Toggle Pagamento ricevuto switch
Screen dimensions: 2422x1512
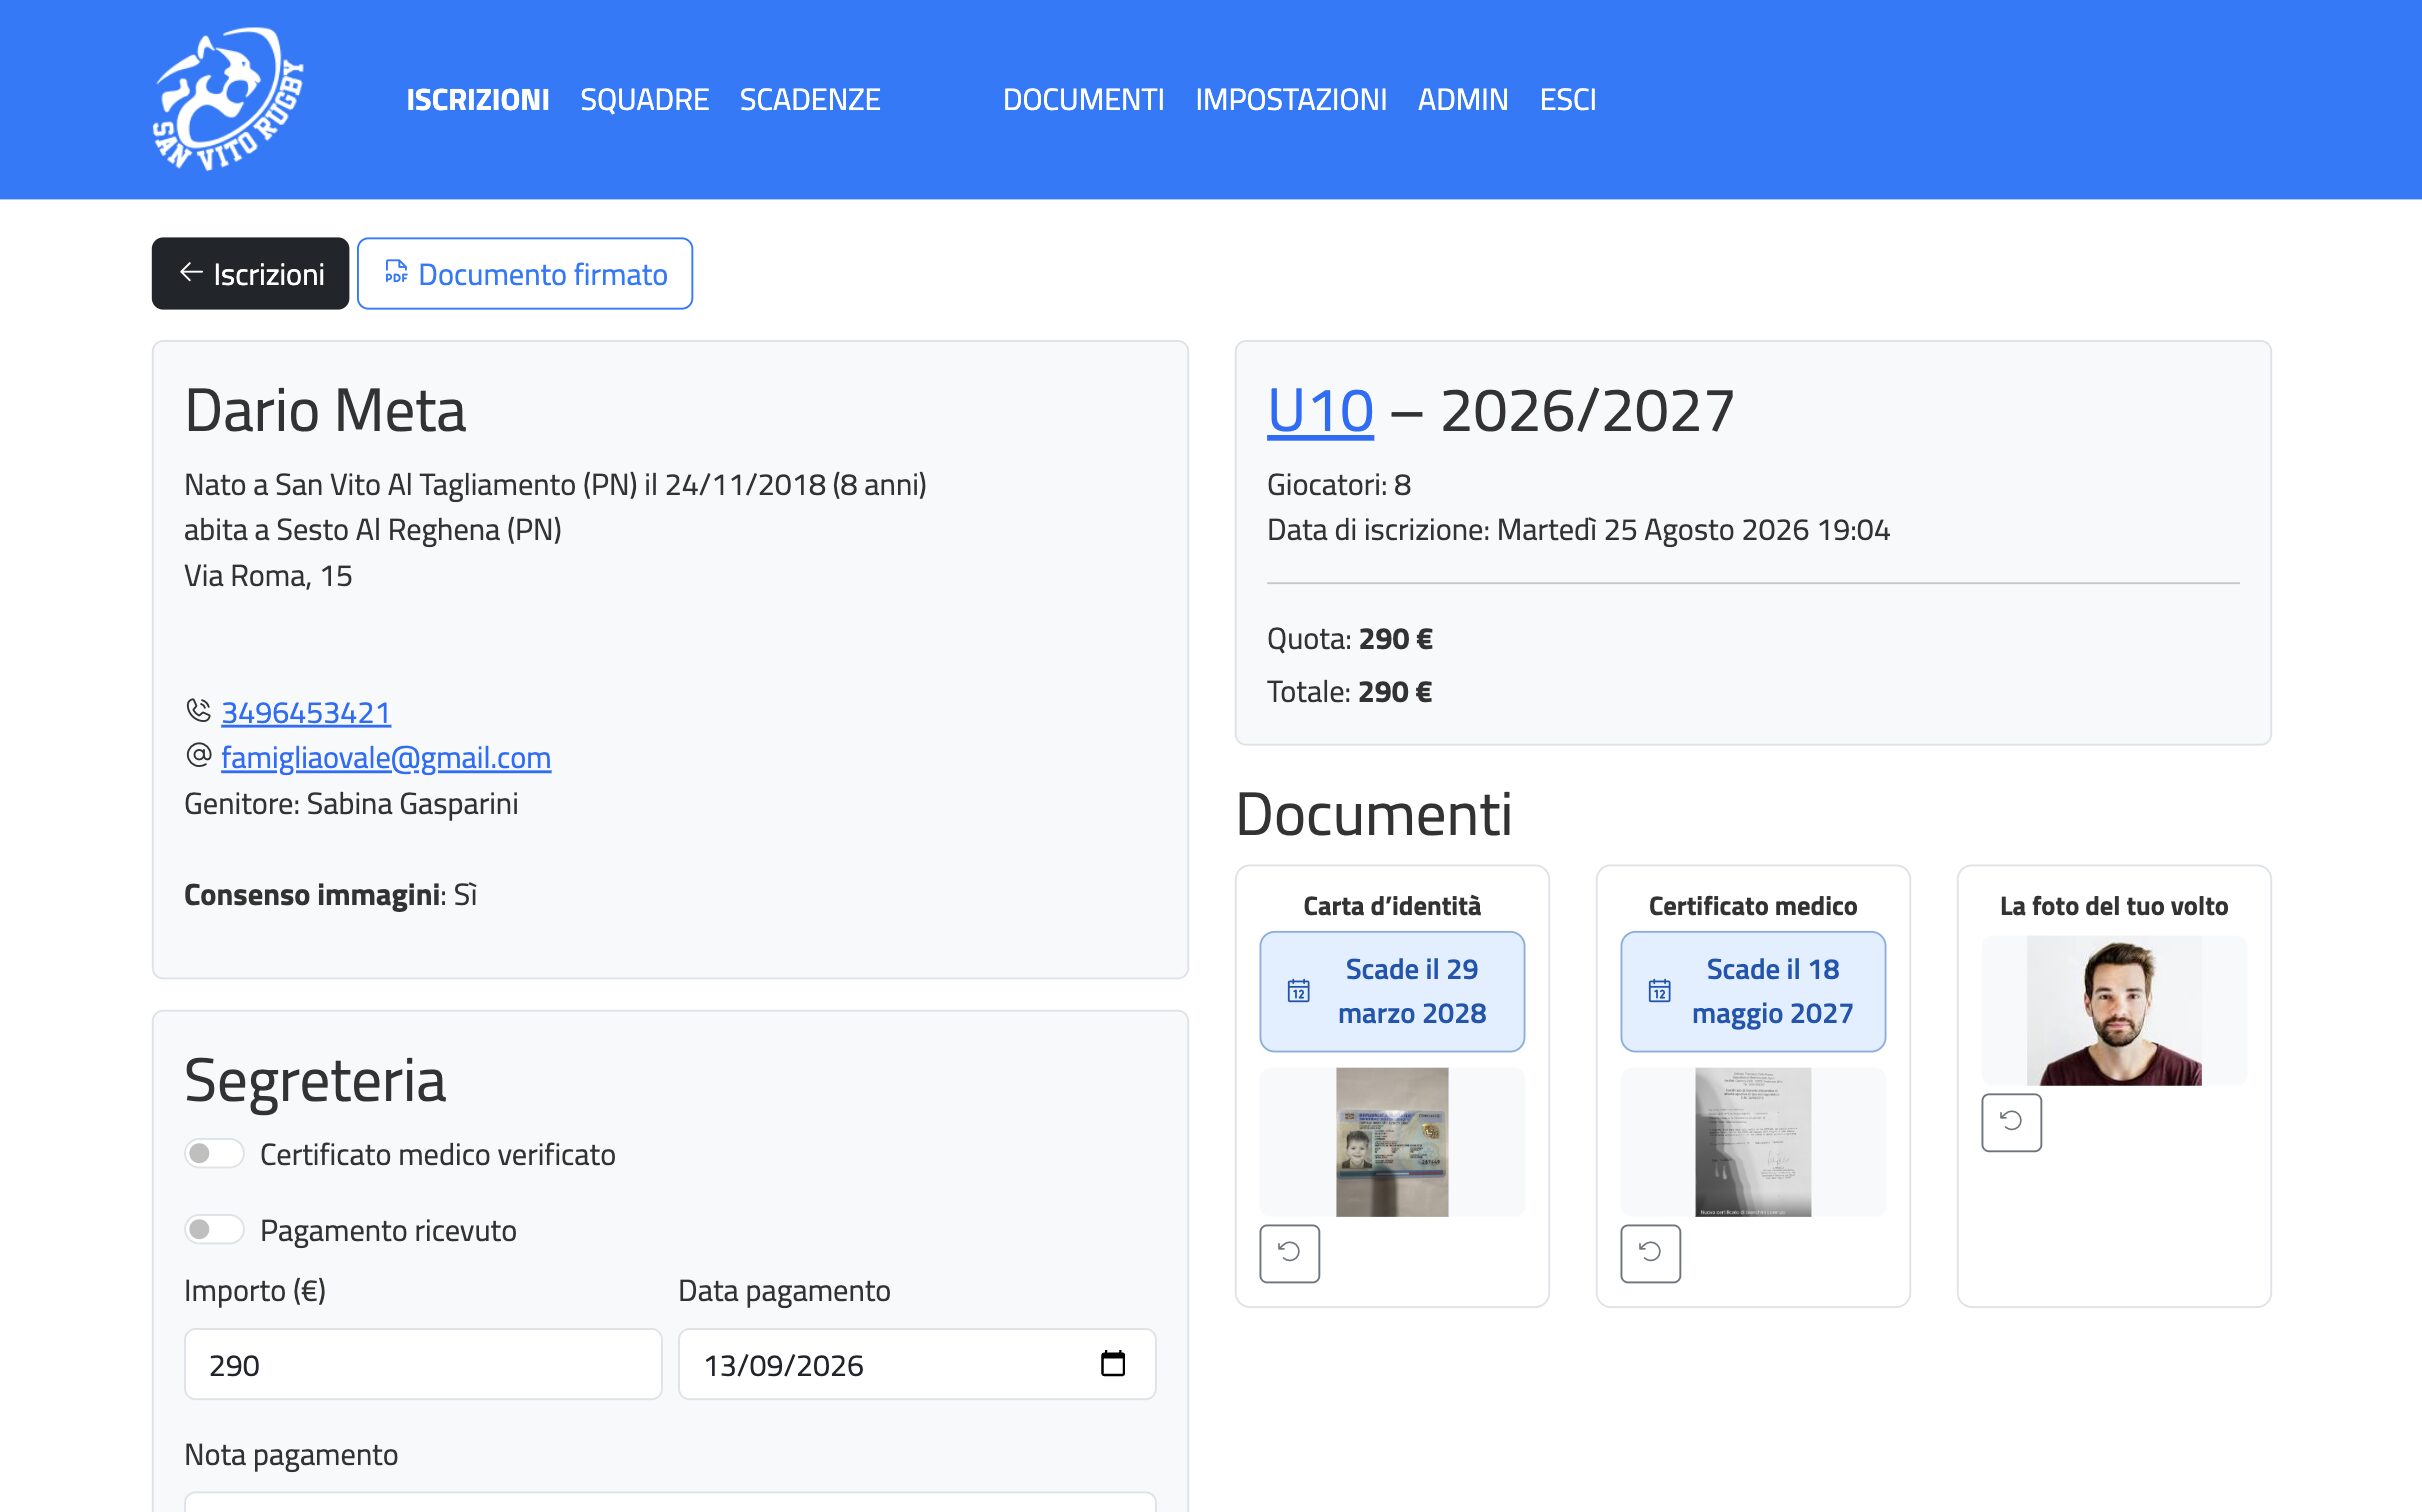pos(214,1229)
